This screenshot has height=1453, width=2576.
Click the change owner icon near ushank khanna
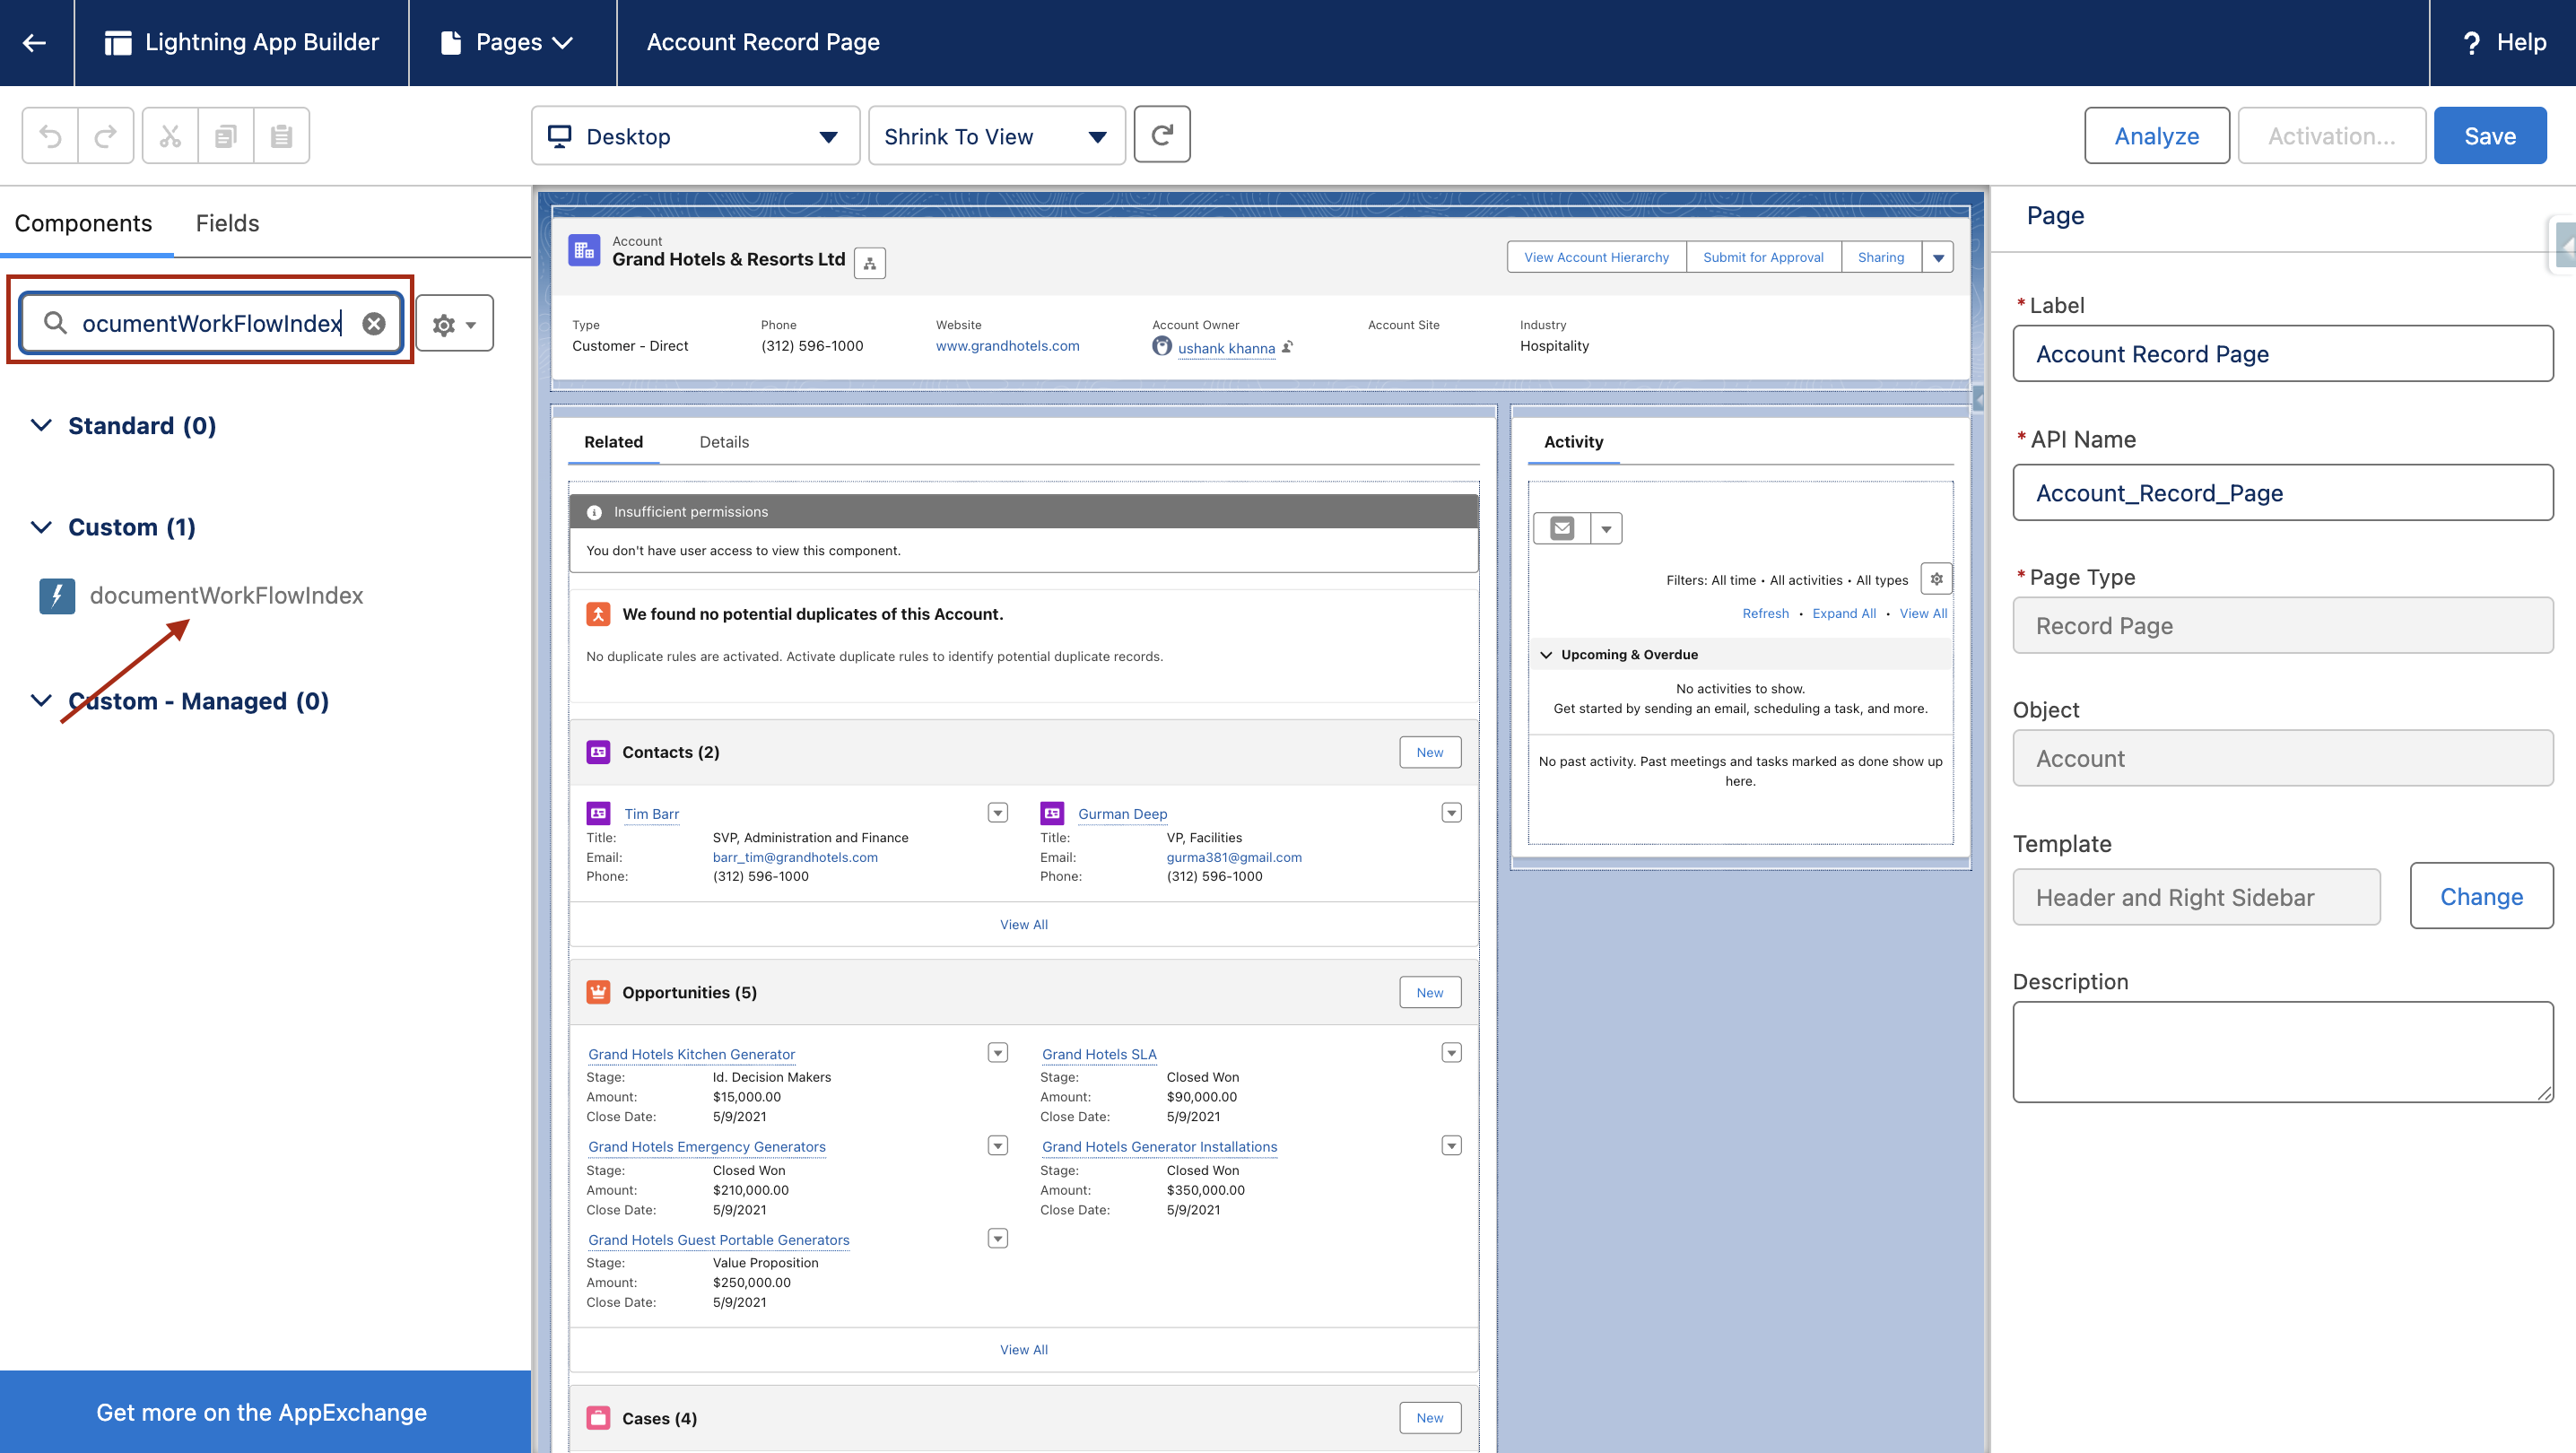point(1288,347)
